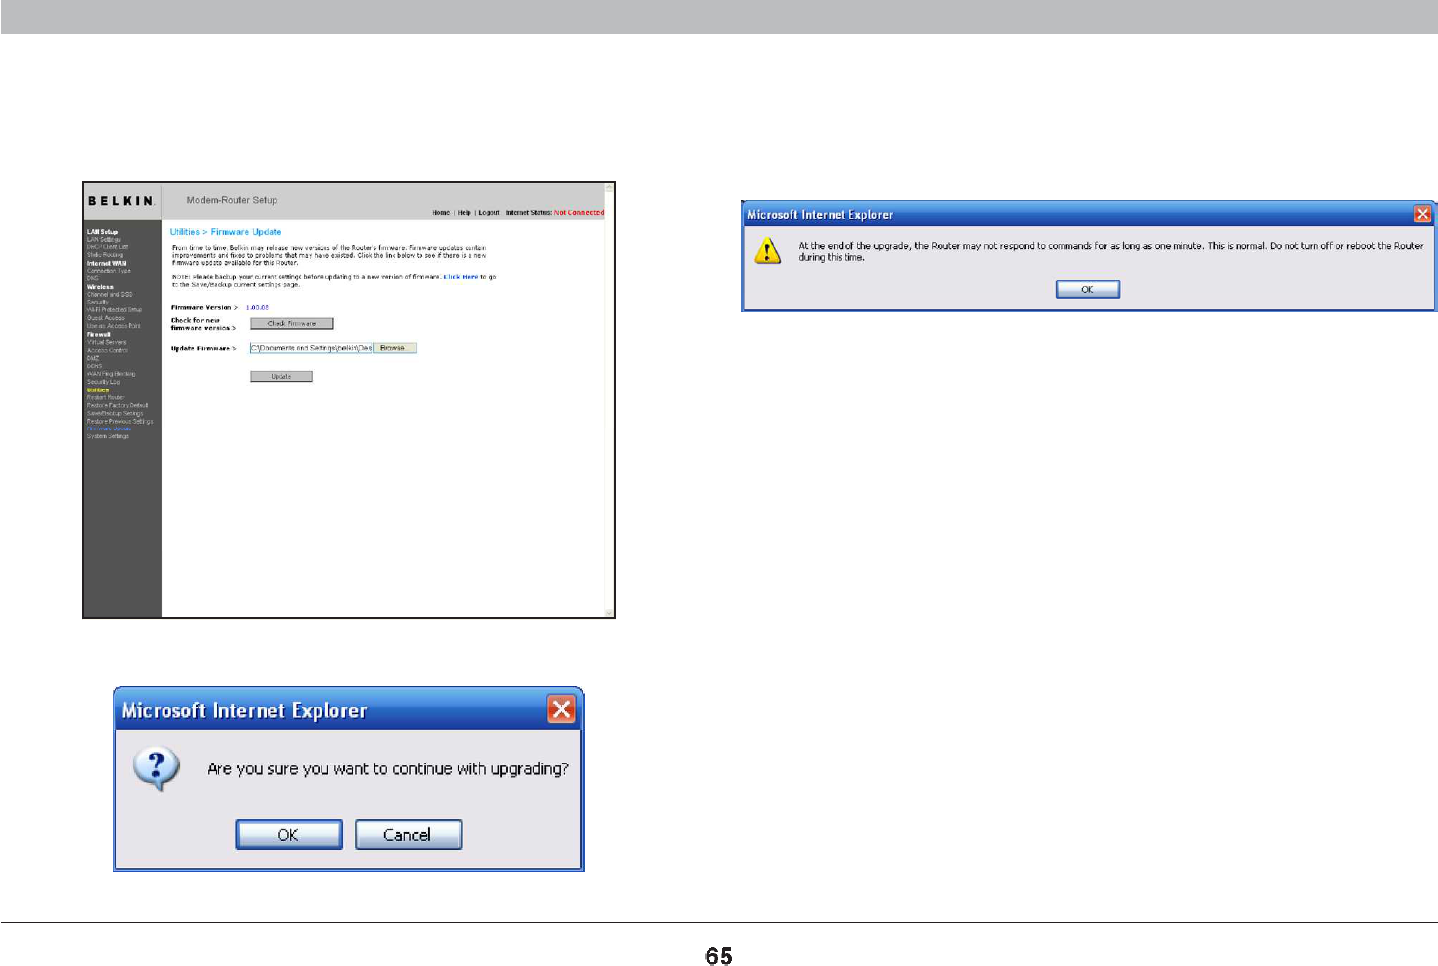Select the 'Wireless' sidebar heading
Viewport: 1438px width, 966px height.
coord(100,287)
